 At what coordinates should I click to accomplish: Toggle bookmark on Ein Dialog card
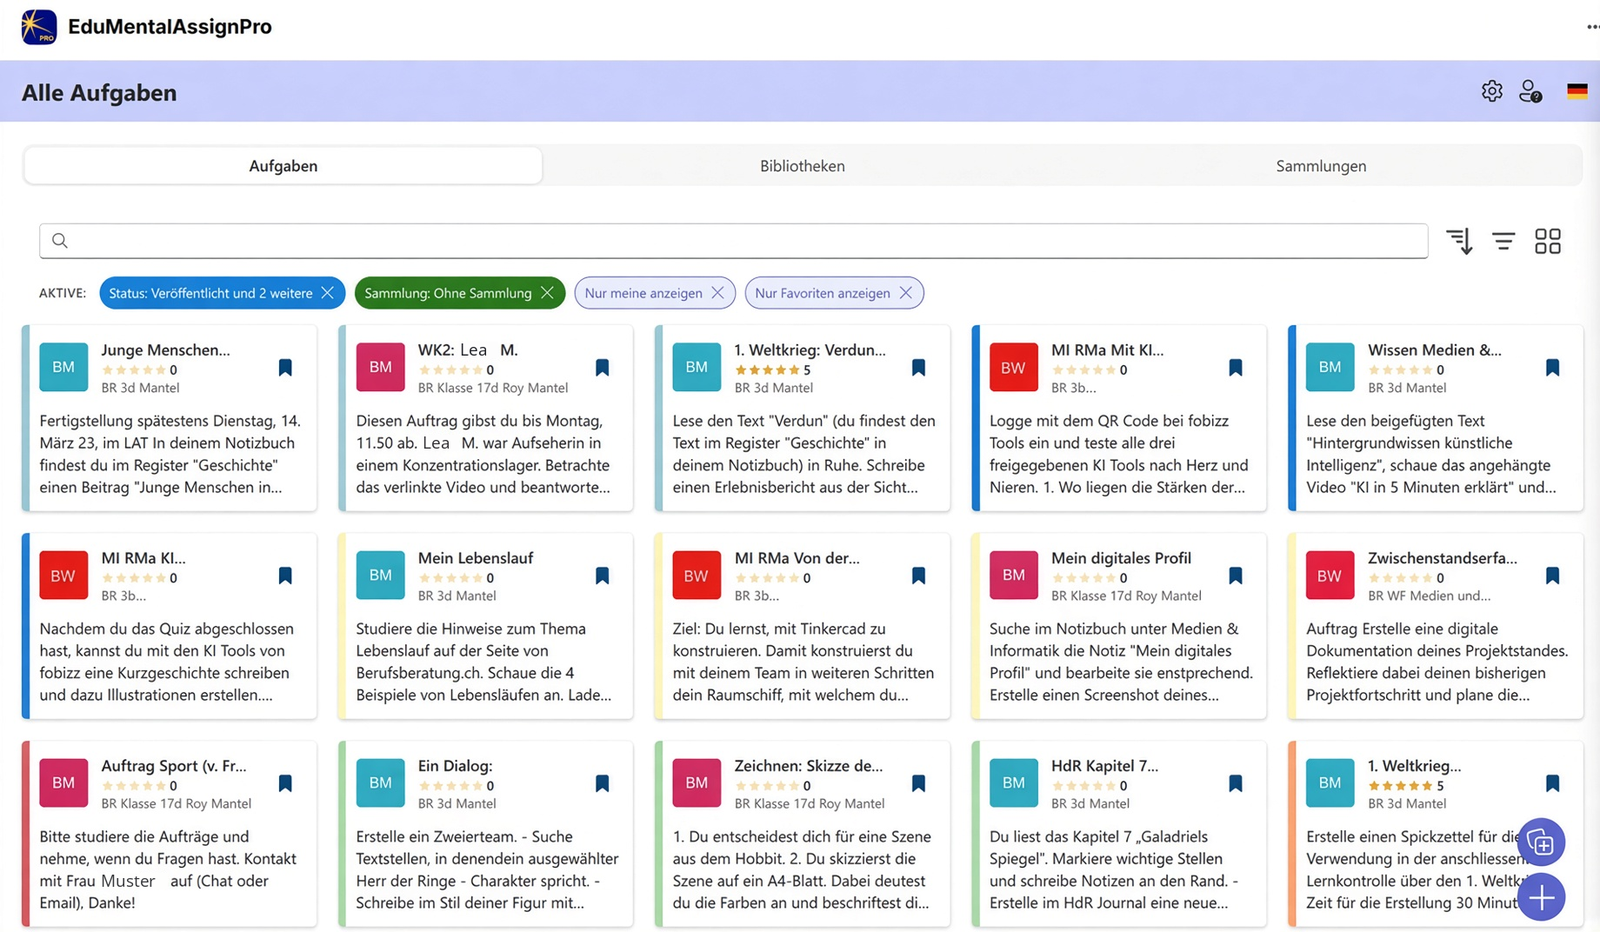point(602,784)
